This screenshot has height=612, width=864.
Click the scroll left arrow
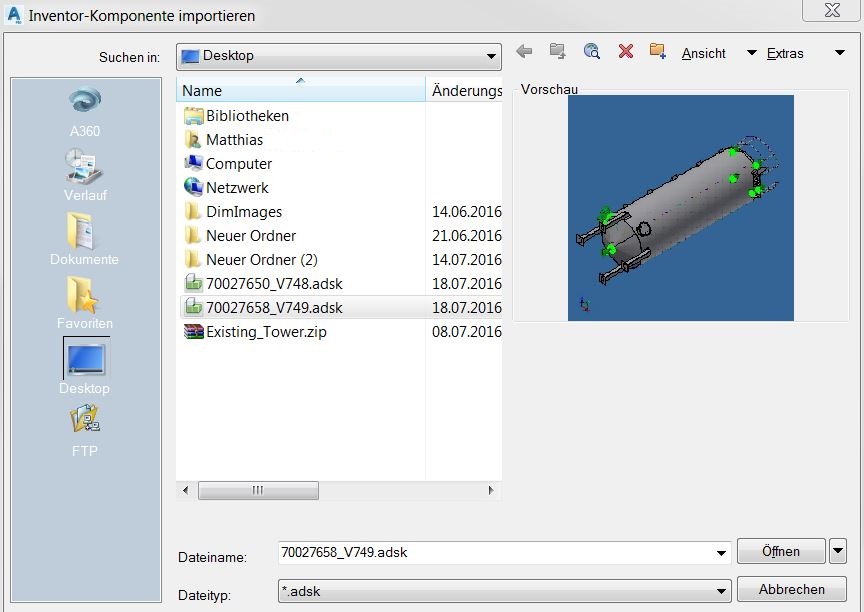pos(186,490)
